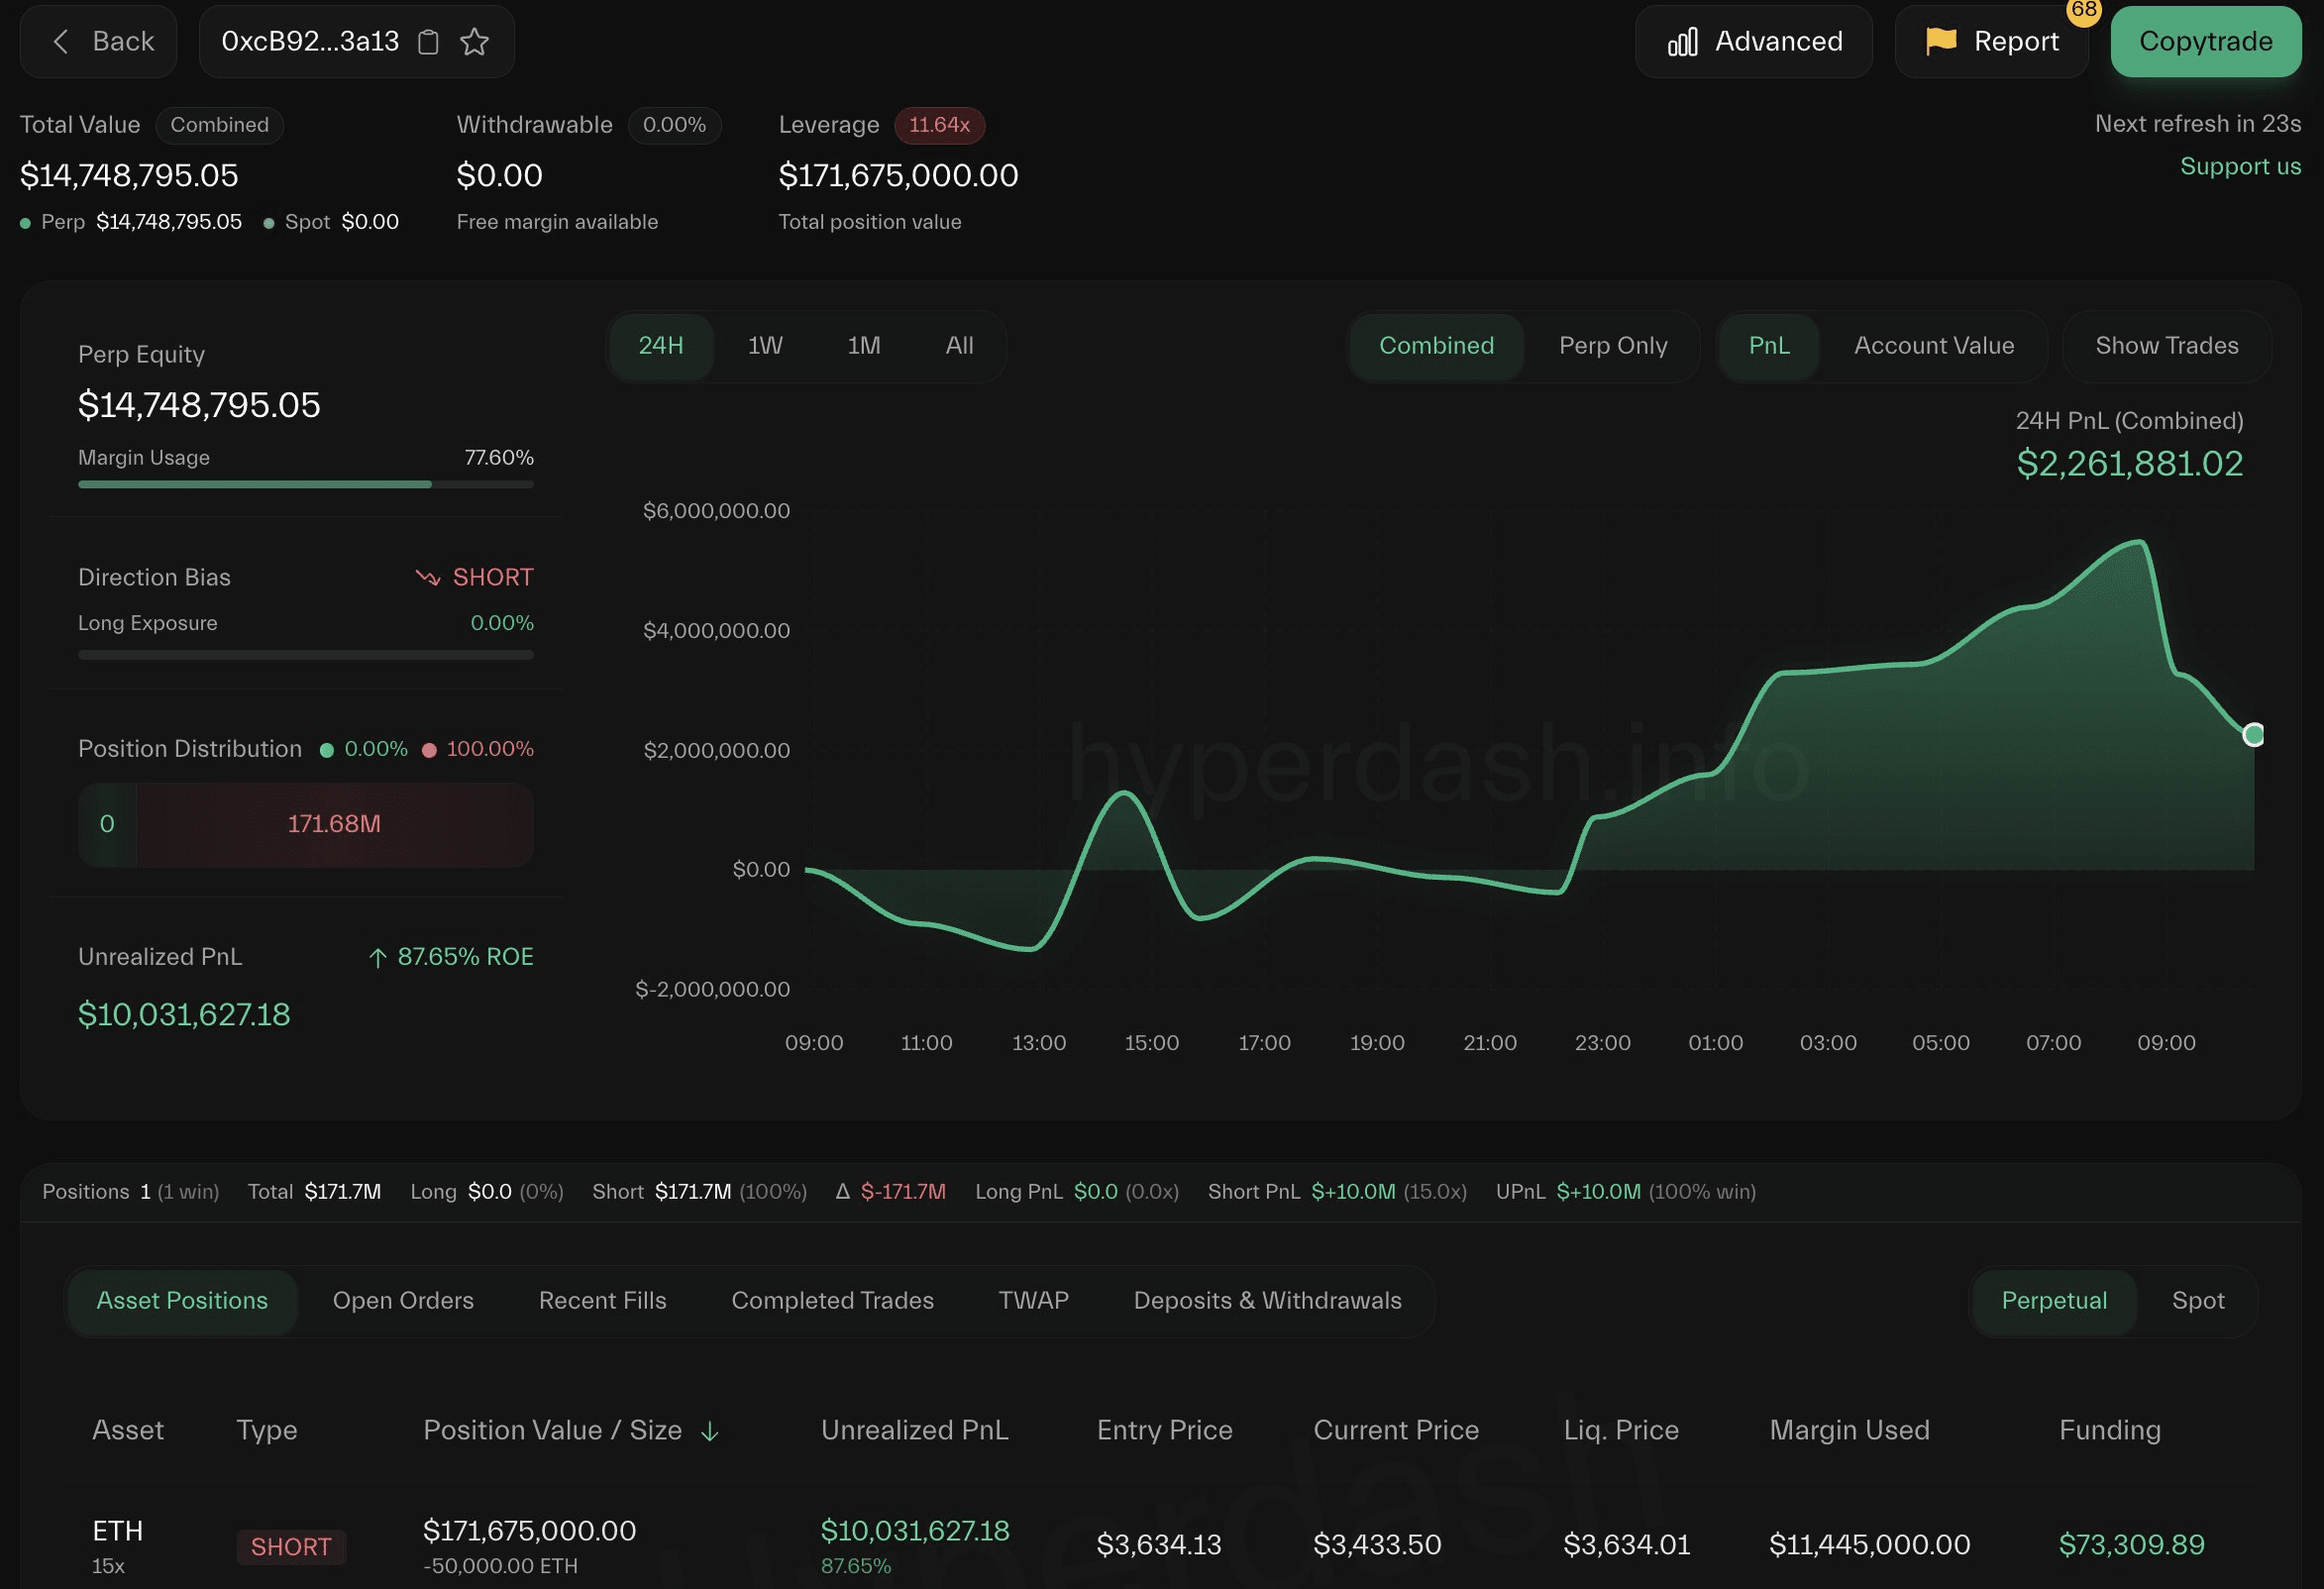Click the 0.00% withdrawable badge
The width and height of the screenshot is (2324, 1589).
674,125
